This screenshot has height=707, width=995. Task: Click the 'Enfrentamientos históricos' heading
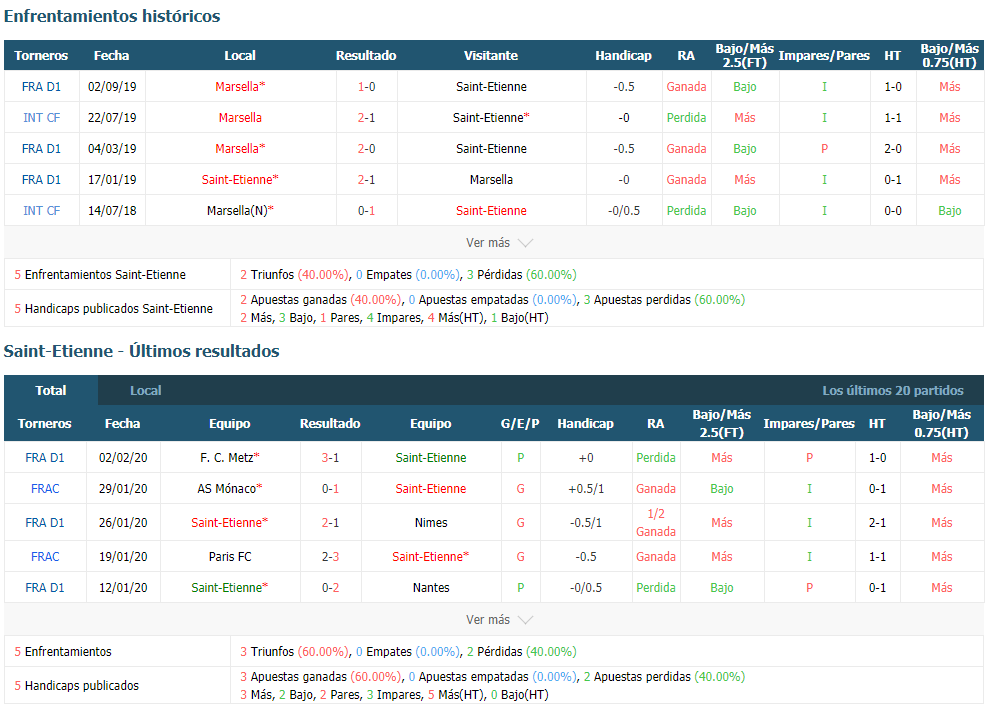(112, 17)
